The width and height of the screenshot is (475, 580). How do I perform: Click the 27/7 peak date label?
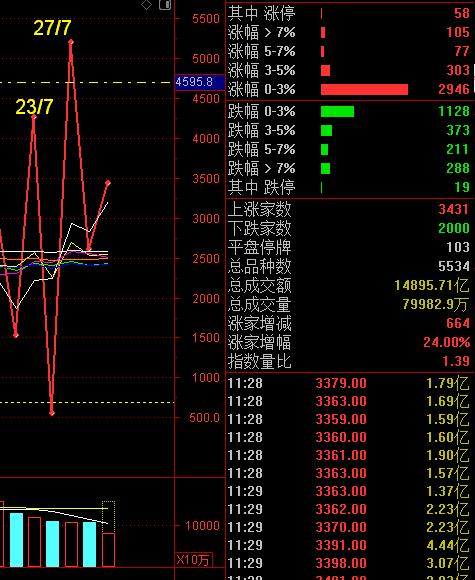click(x=52, y=28)
